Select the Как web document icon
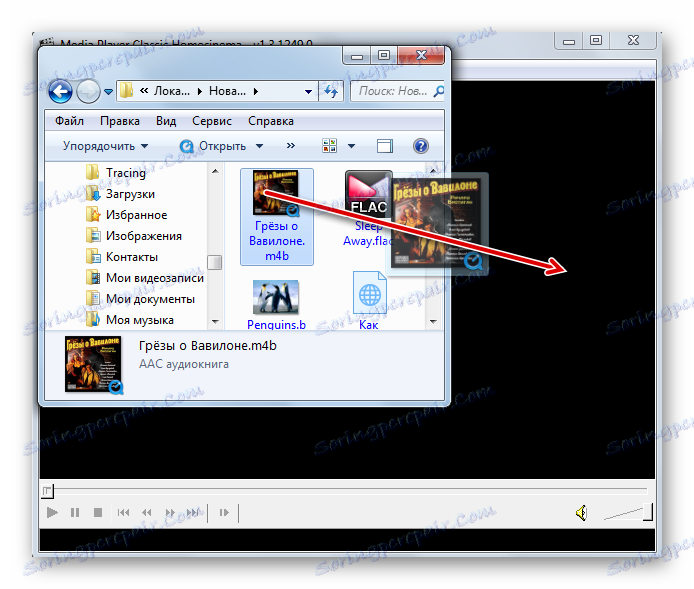 click(370, 293)
